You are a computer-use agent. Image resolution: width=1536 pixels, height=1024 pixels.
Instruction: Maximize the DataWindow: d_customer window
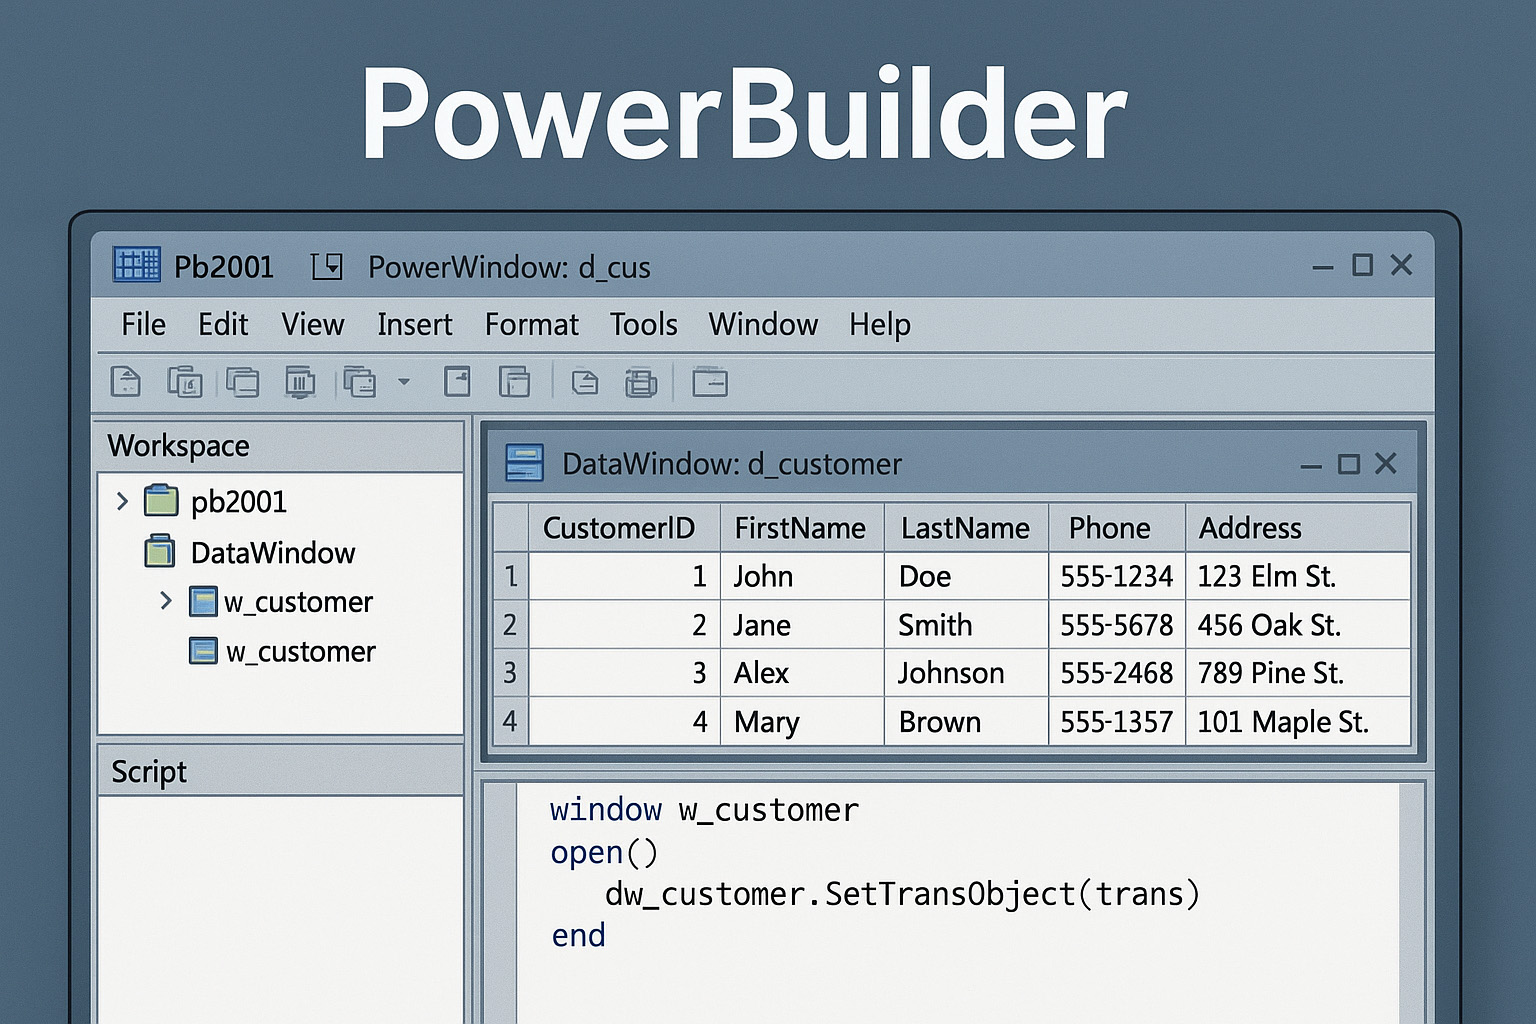[x=1349, y=464]
